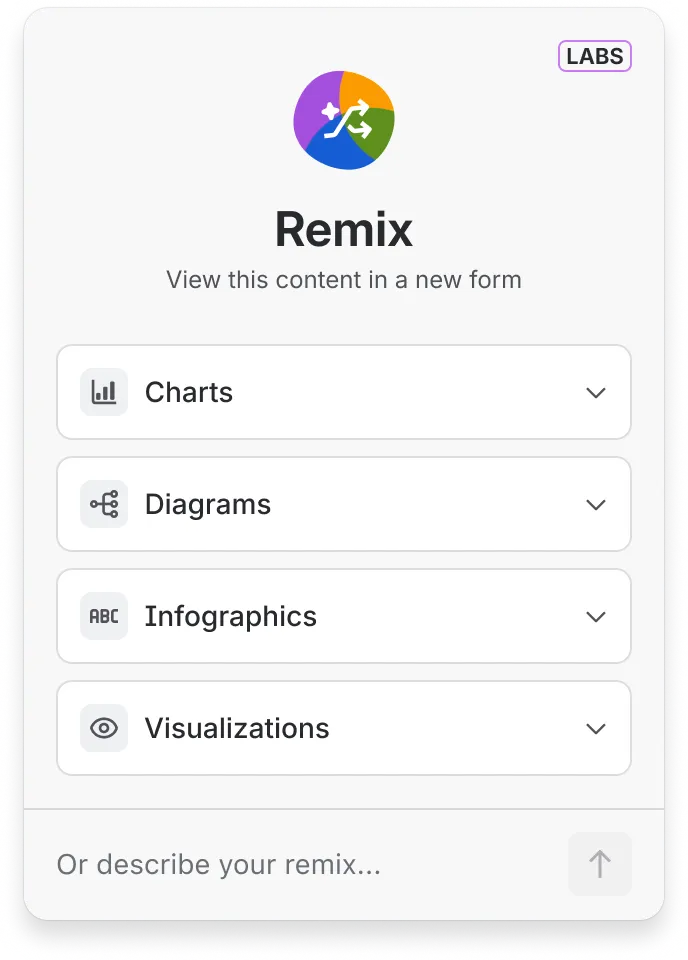The height and width of the screenshot is (960, 688).
Task: Click the bar chart icon beside Charts
Action: click(104, 392)
